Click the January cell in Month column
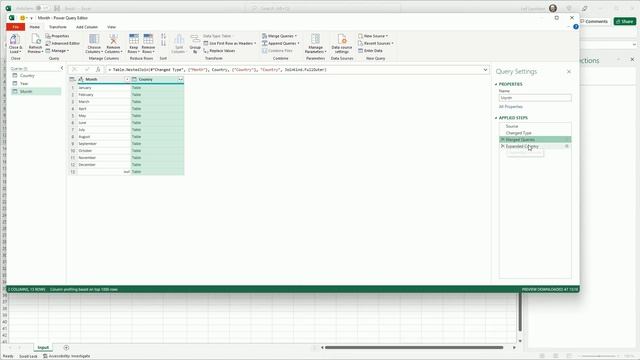The width and height of the screenshot is (640, 360). pos(104,88)
